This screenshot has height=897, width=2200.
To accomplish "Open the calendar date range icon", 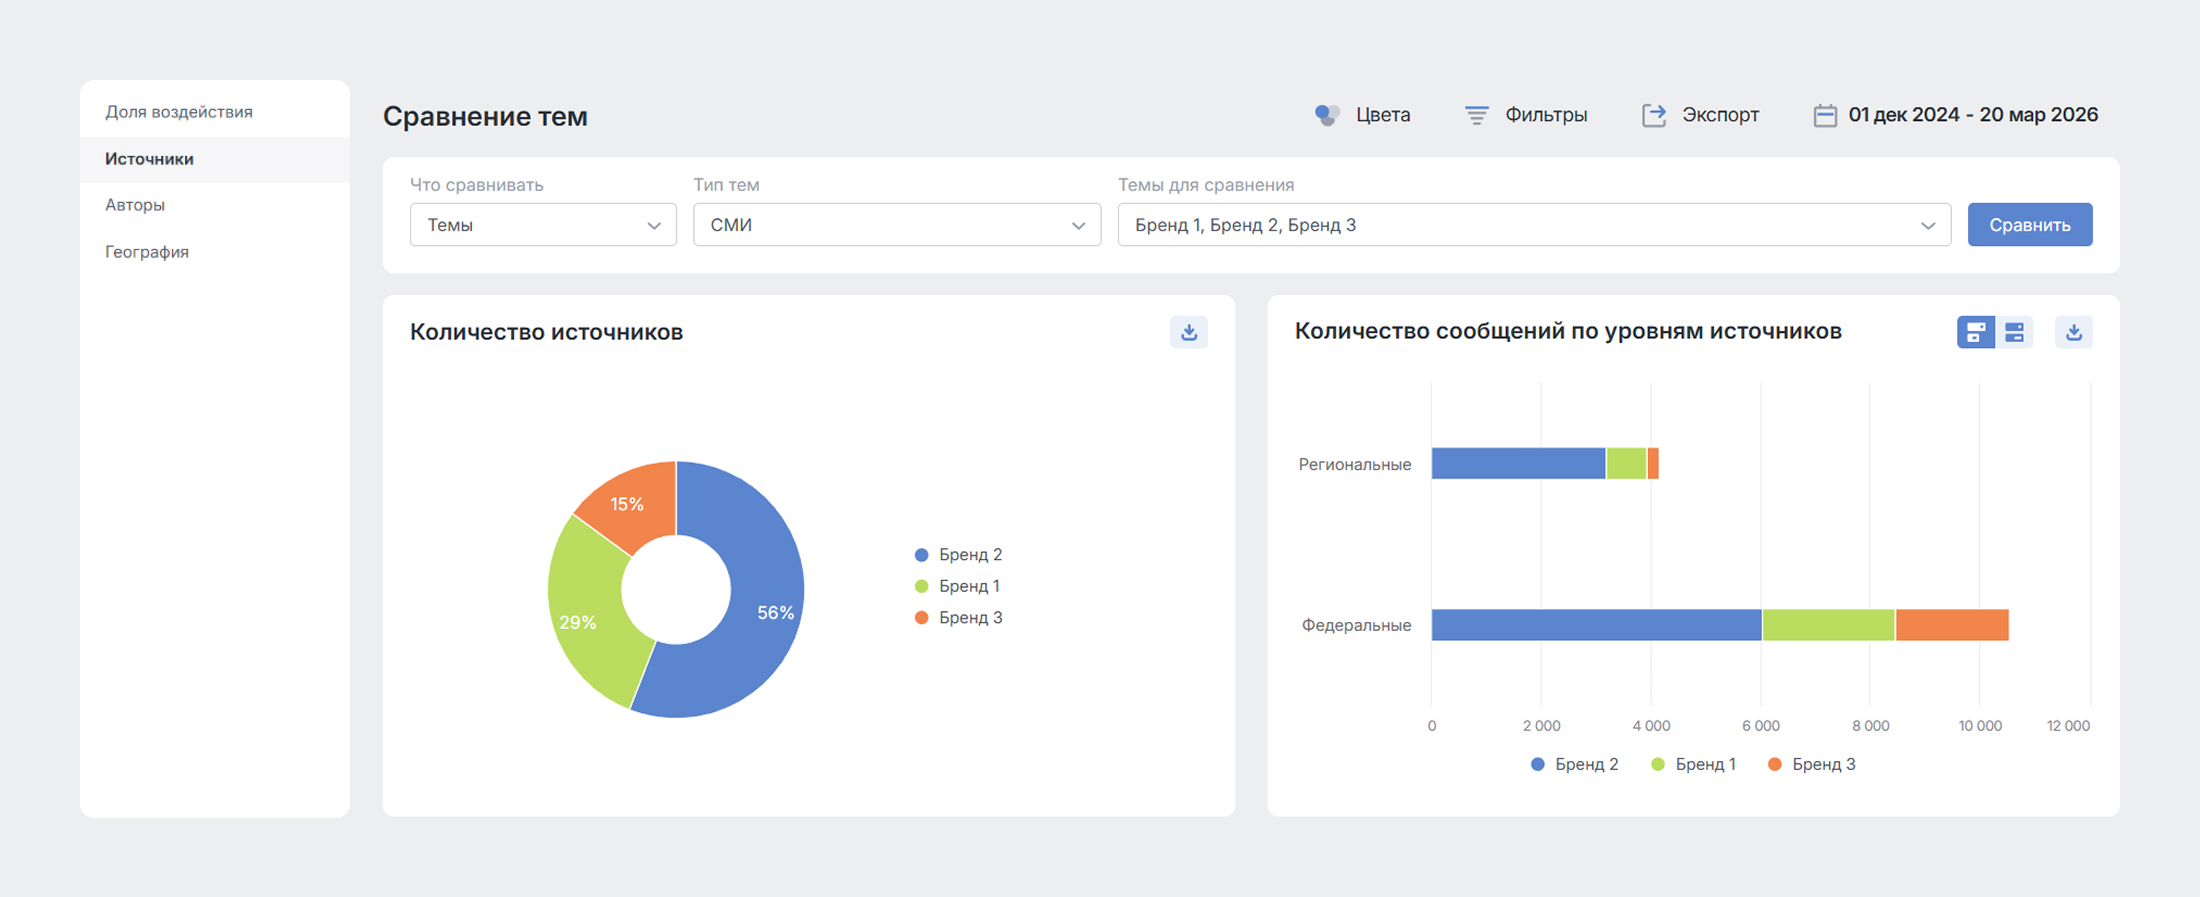I will 1825,116.
